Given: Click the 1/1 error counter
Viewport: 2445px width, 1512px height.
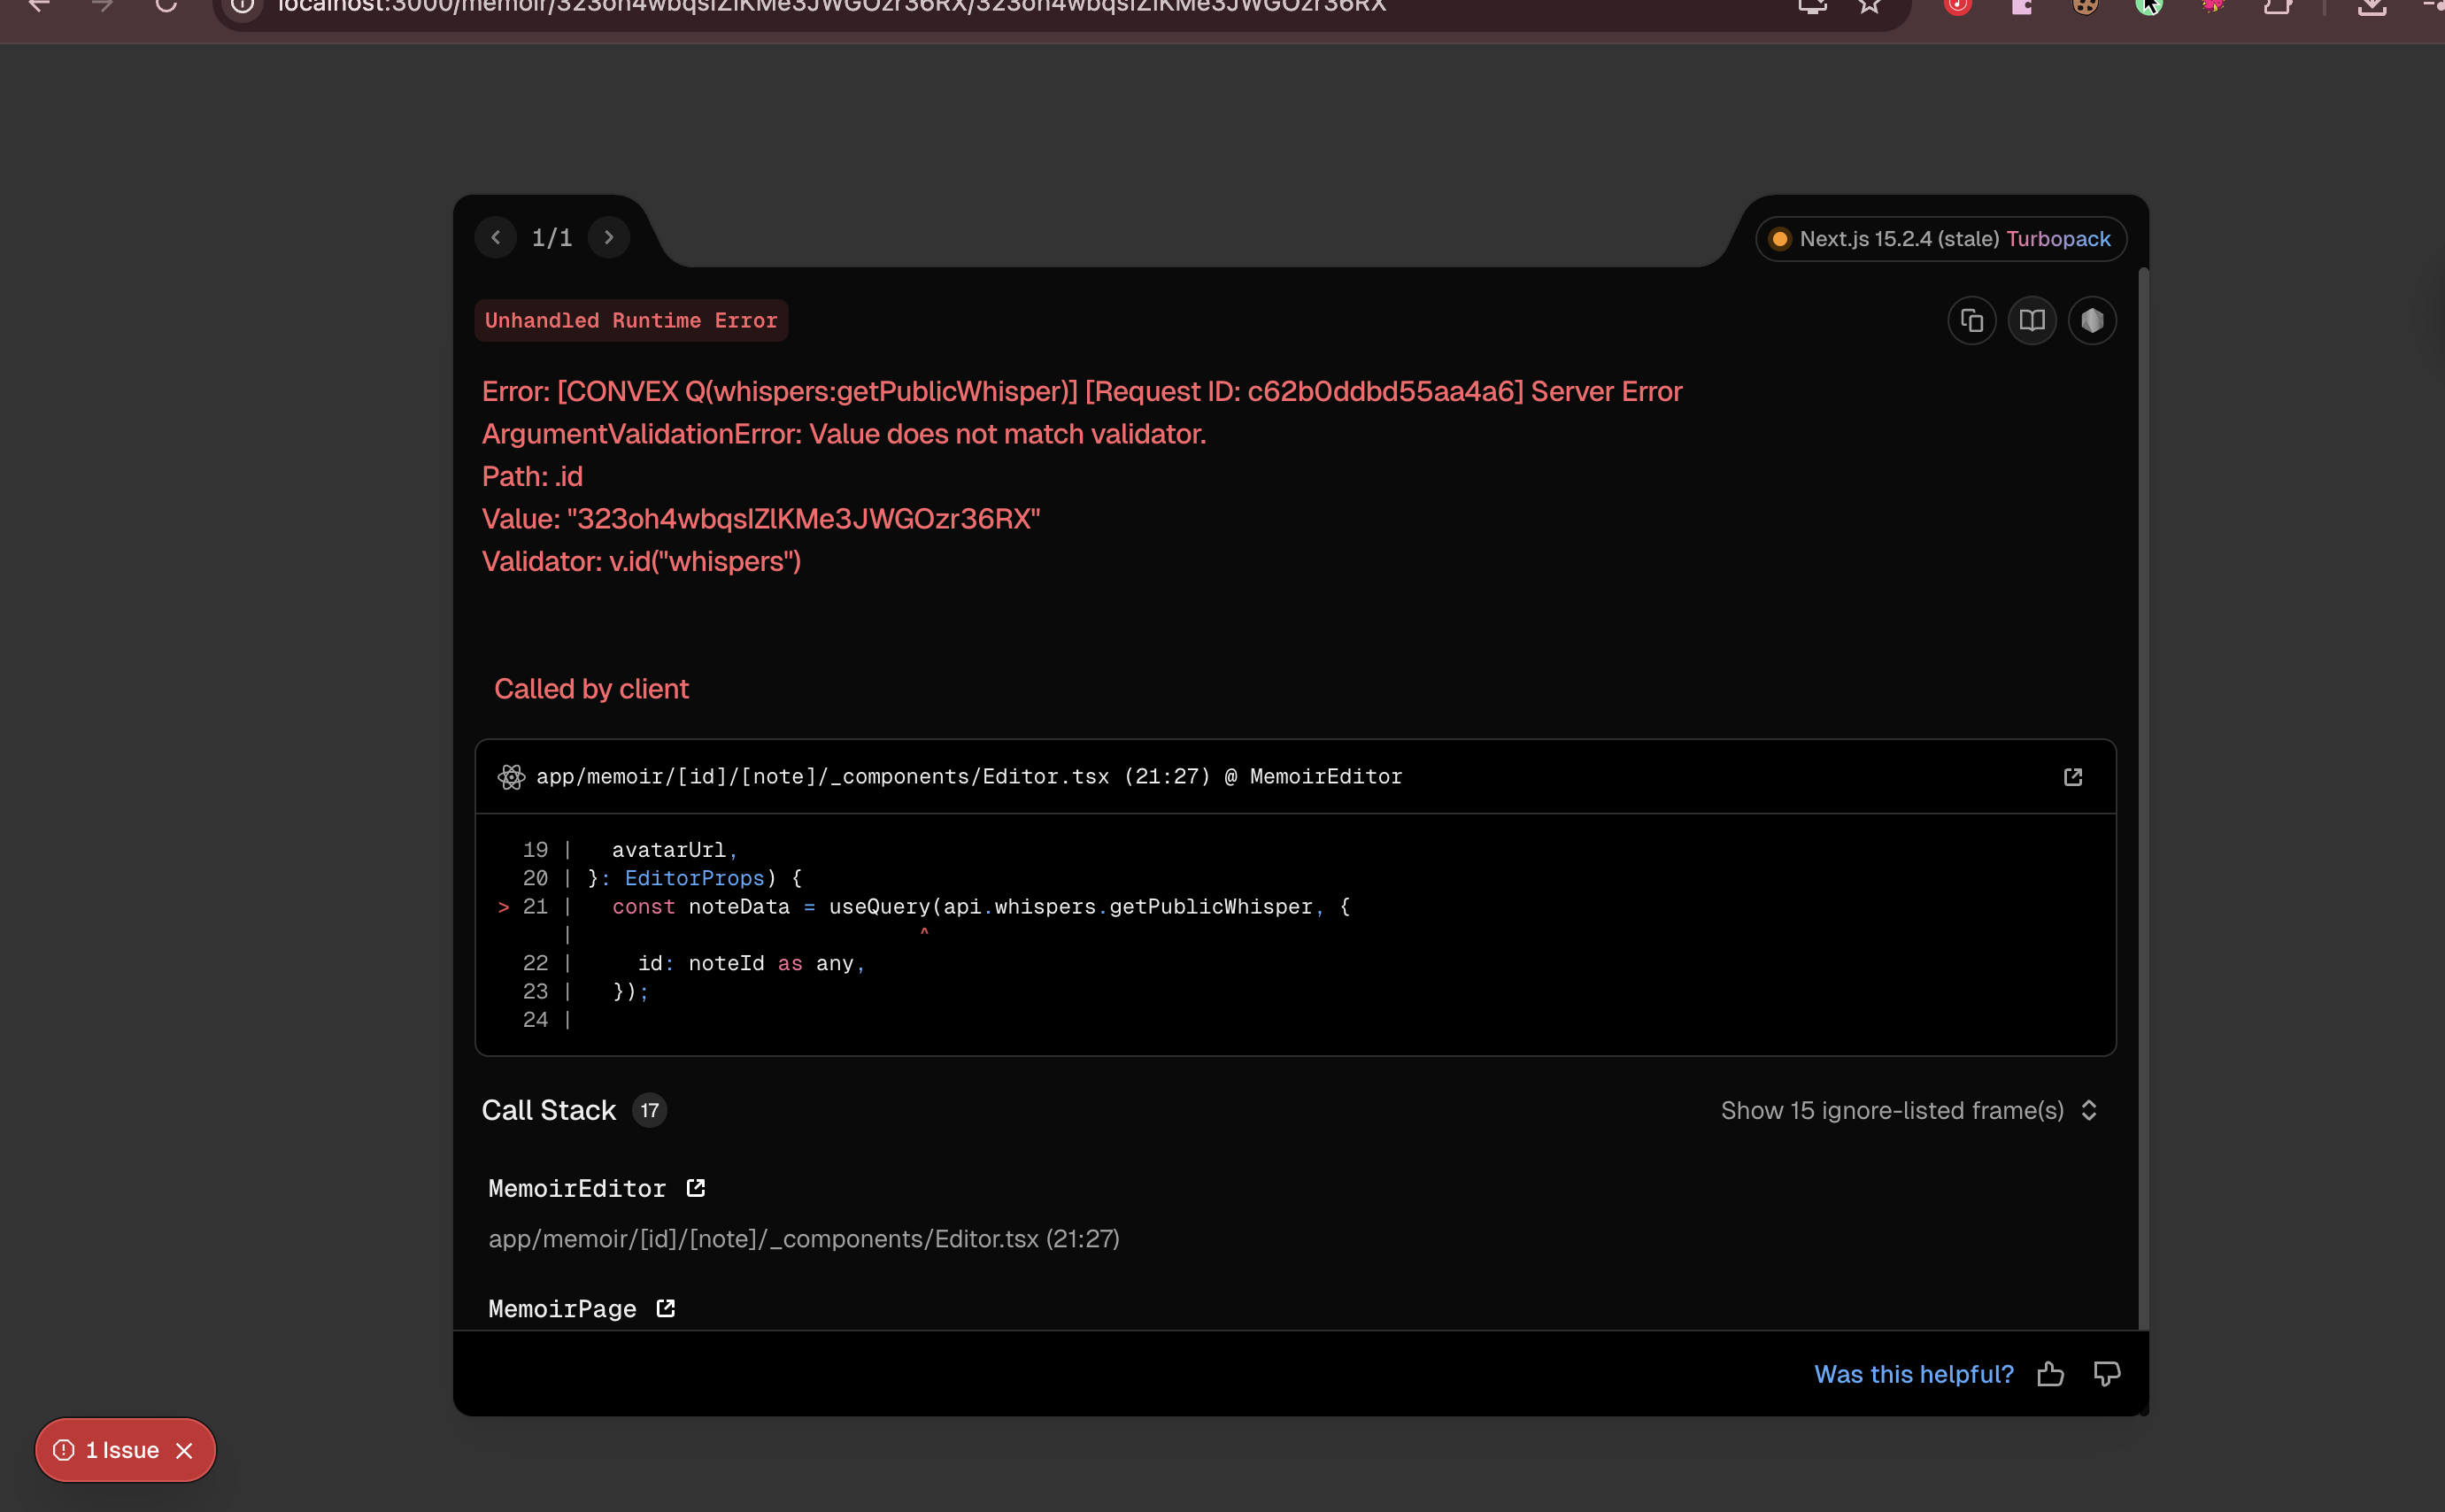Looking at the screenshot, I should 552,238.
